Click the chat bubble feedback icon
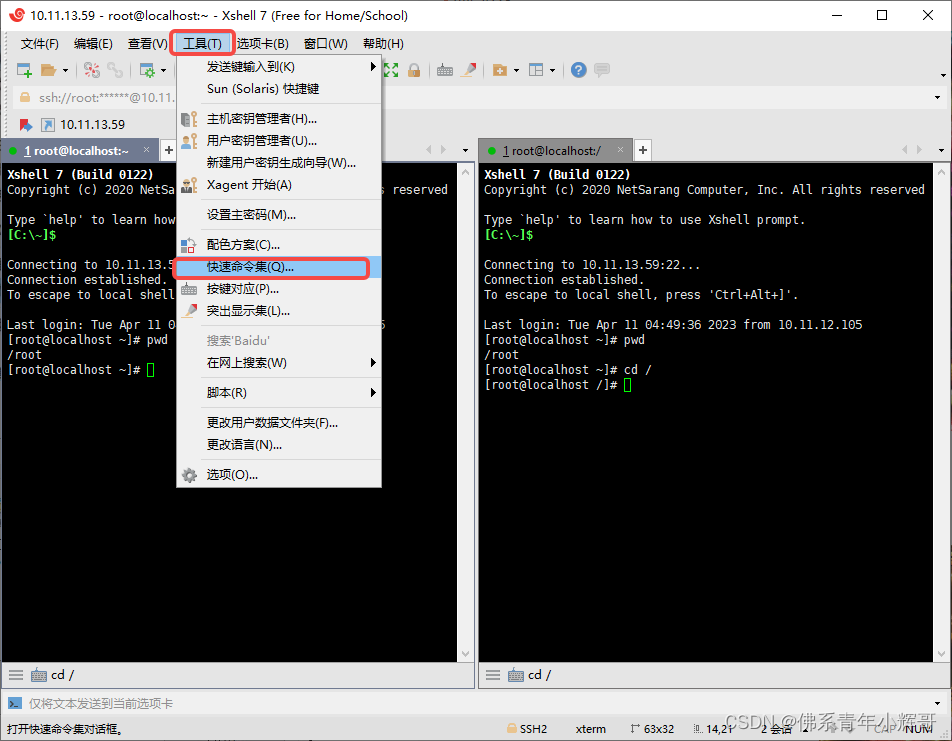This screenshot has width=952, height=741. click(x=602, y=70)
